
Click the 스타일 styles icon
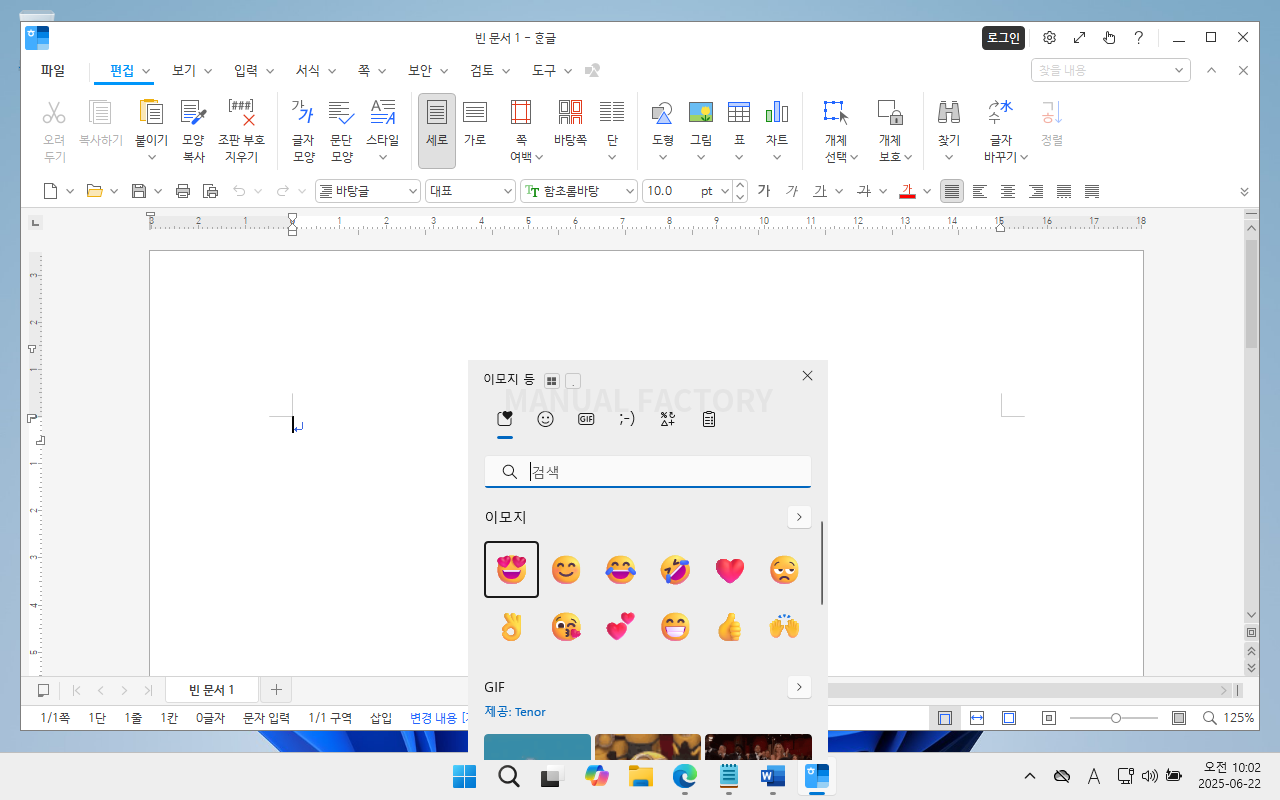[383, 112]
